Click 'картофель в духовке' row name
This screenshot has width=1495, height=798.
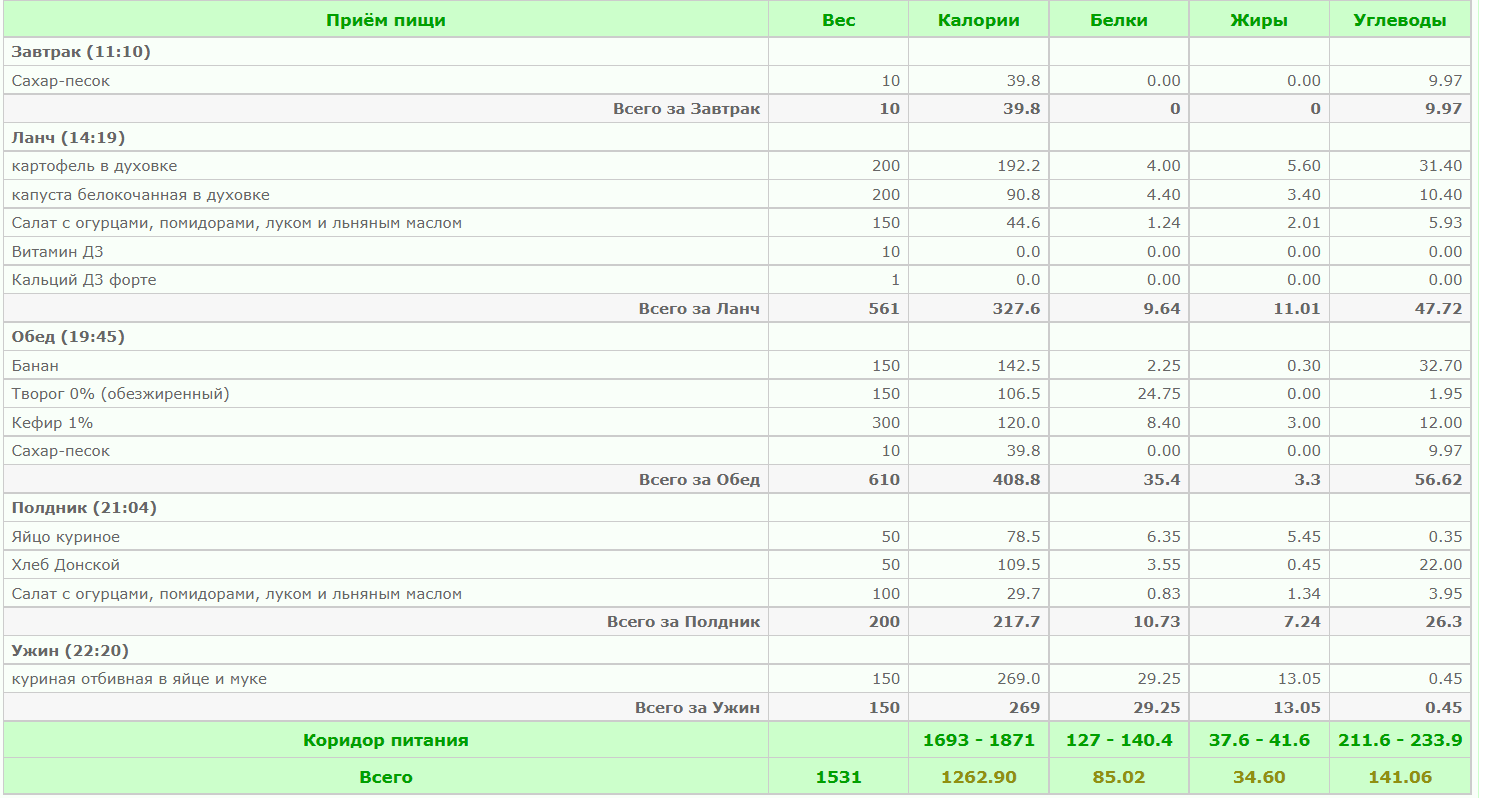pos(94,166)
